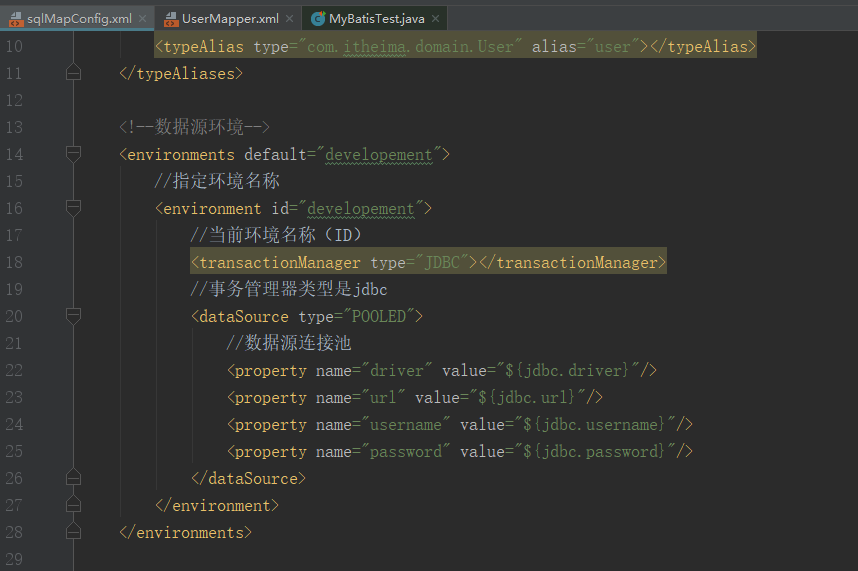
Task: Click the comment <!--数据源环境-->
Action: [x=194, y=127]
